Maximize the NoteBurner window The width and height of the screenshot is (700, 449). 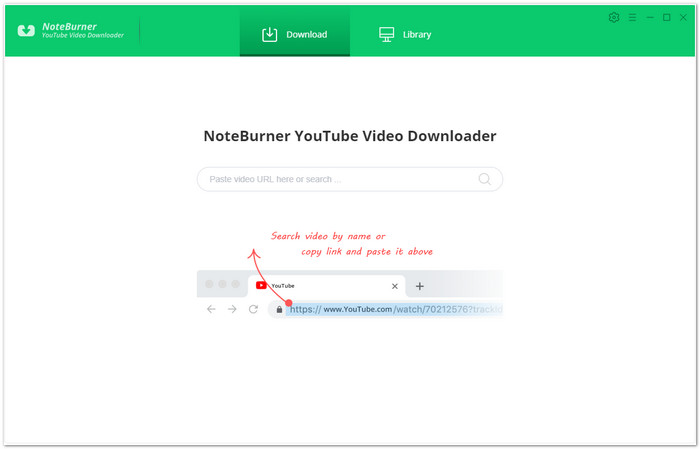(x=667, y=17)
